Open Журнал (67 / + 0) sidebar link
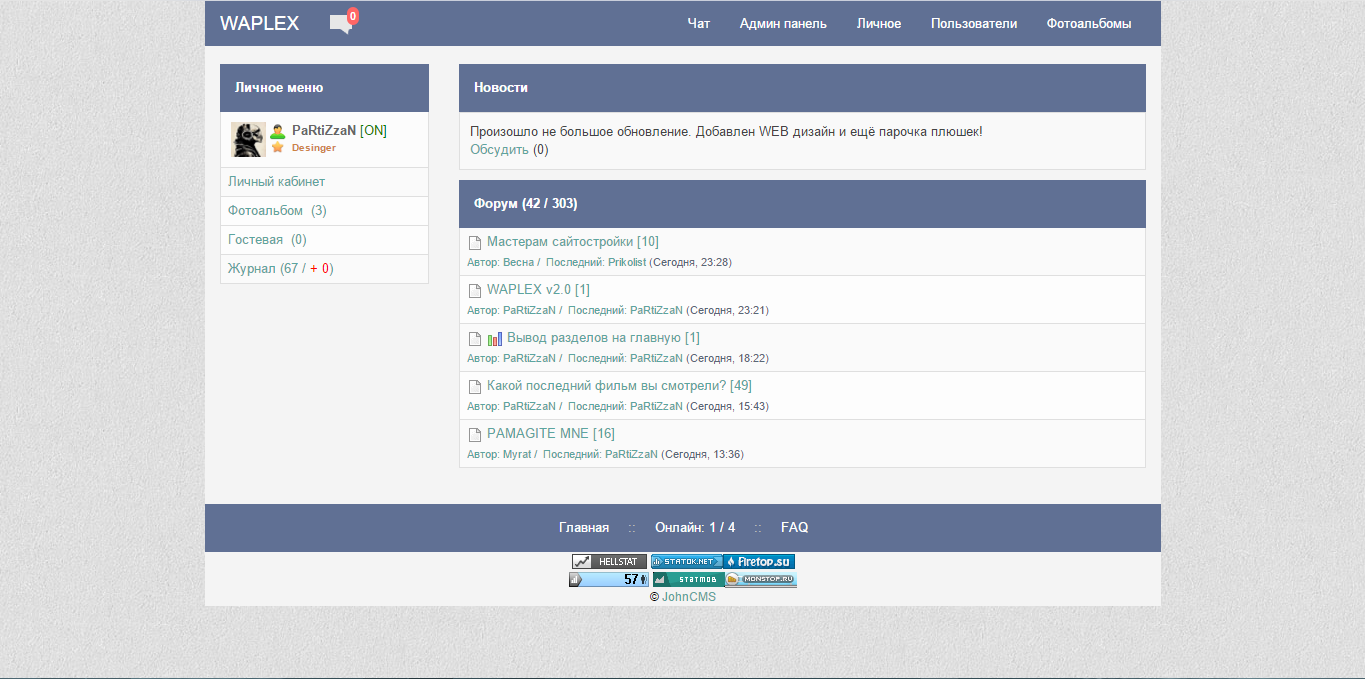Screen dimensions: 1365x679 [x=280, y=269]
